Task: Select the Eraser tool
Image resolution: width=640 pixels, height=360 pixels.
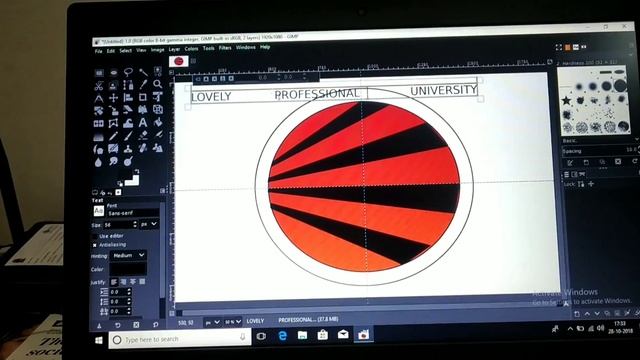Action: [143, 136]
